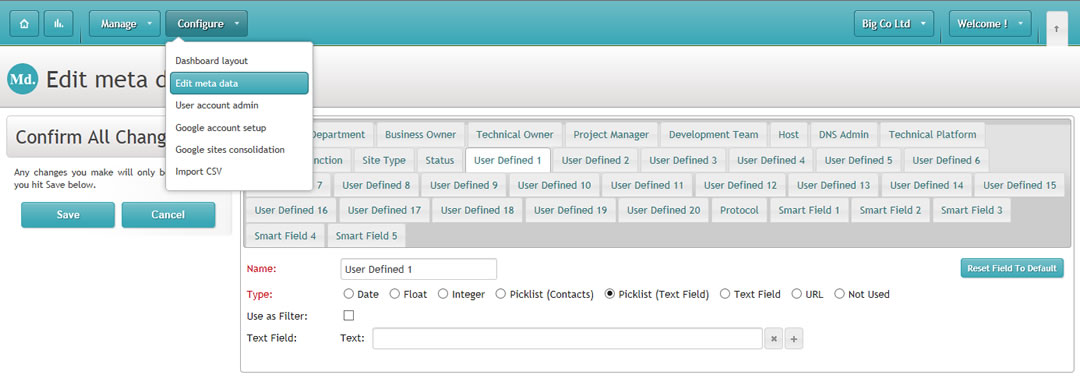This screenshot has width=1080, height=379.
Task: Open the User Defined 20 tab
Action: point(663,210)
